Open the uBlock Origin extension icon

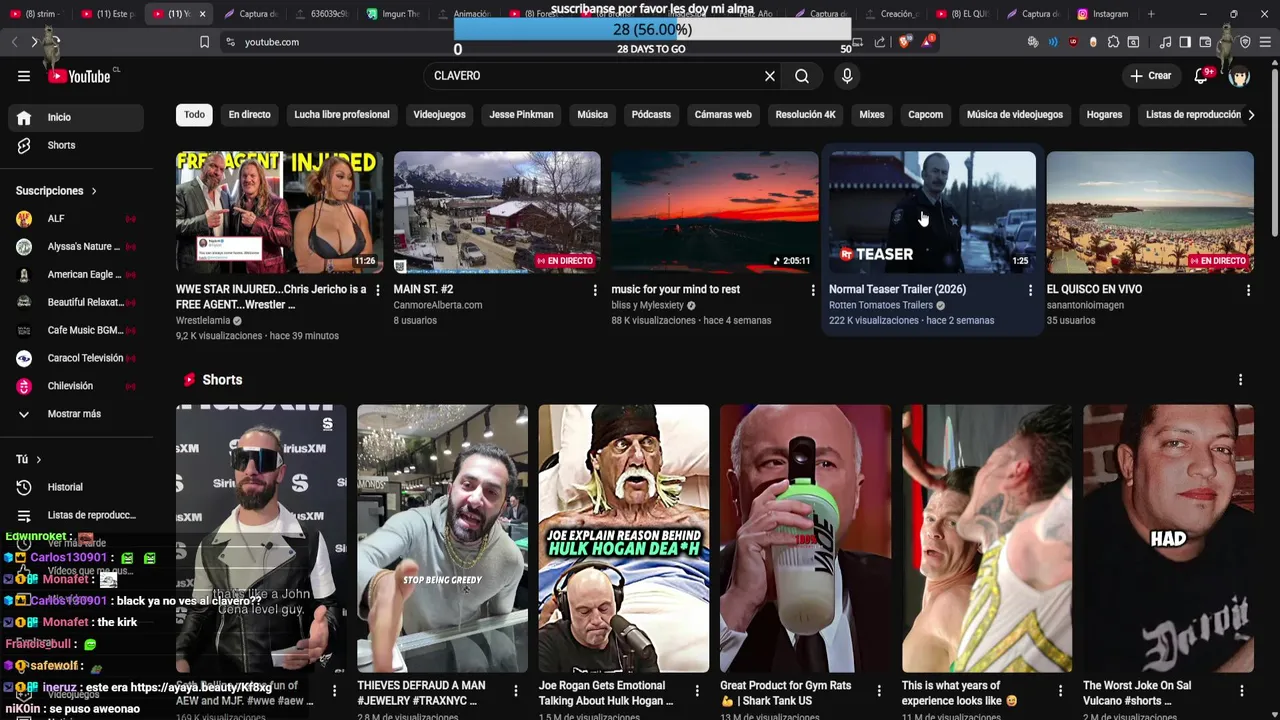(1073, 42)
